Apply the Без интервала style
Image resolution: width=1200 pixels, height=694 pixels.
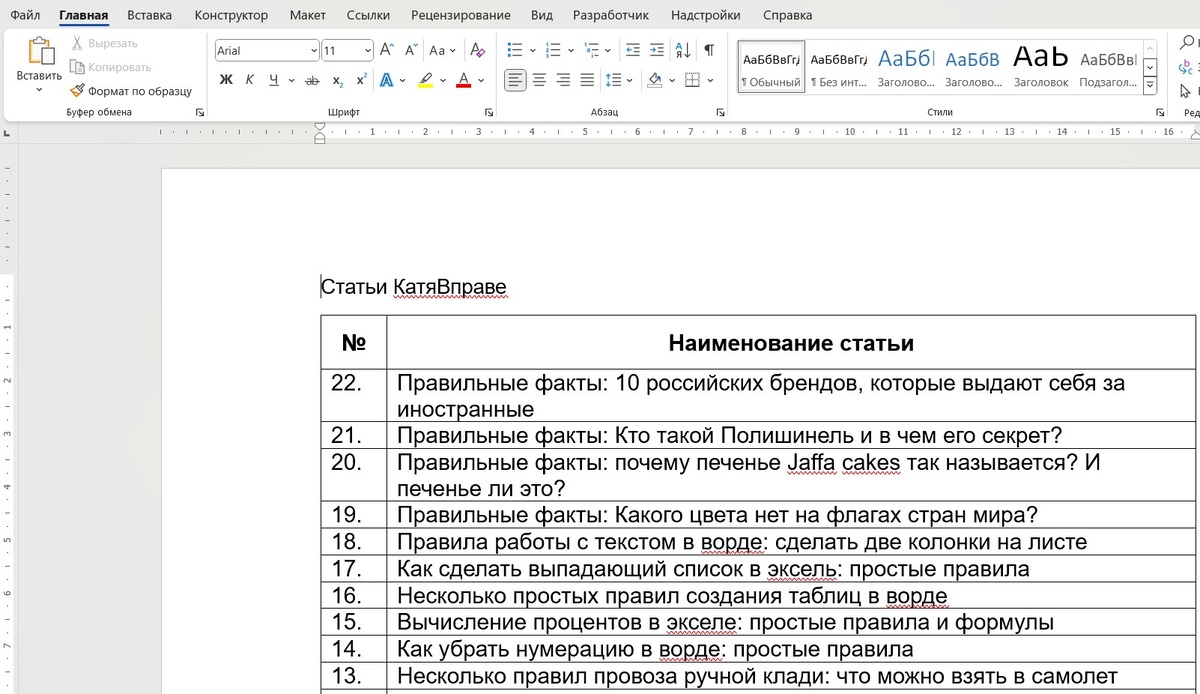coord(838,67)
